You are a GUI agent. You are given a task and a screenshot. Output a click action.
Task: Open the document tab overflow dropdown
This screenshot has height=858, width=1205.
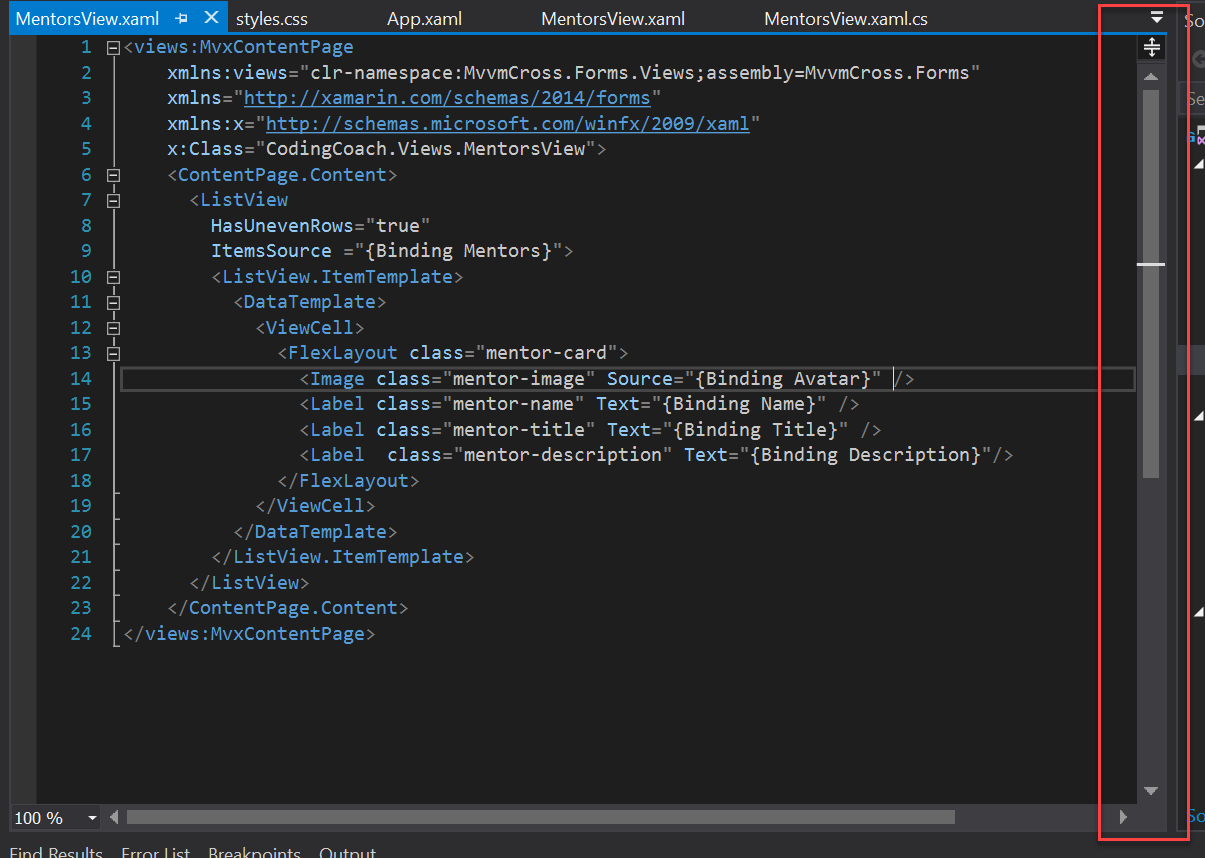tap(1157, 17)
